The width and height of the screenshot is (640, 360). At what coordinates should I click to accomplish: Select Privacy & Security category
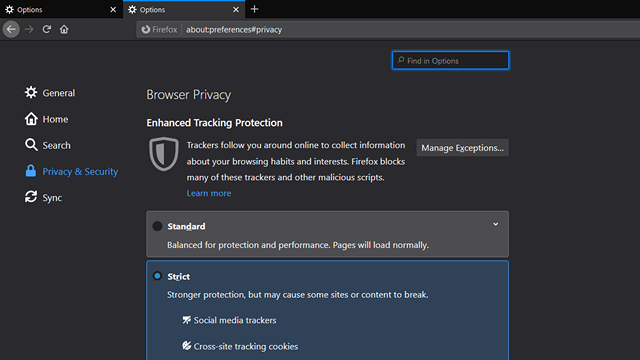point(71,171)
